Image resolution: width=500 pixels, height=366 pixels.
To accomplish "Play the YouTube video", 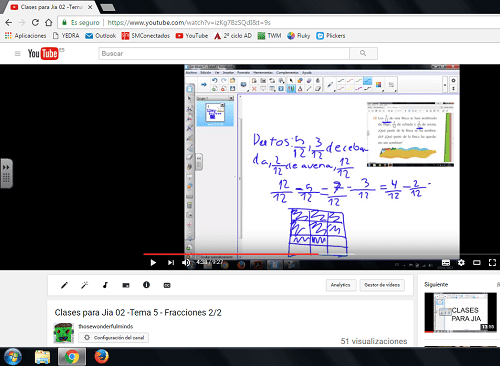I will (x=153, y=263).
